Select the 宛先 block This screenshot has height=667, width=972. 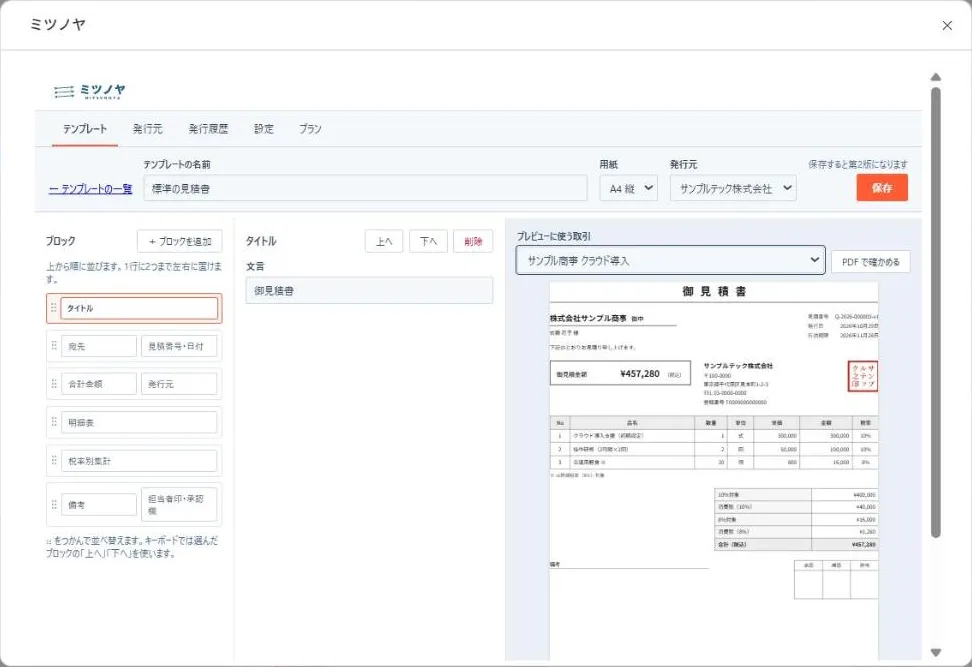coord(99,346)
